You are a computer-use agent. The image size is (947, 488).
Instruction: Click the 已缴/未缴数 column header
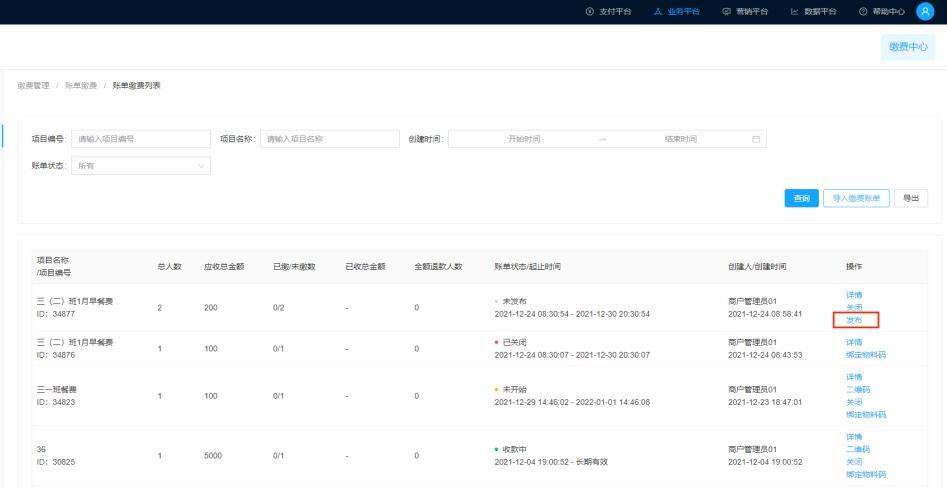pos(294,266)
